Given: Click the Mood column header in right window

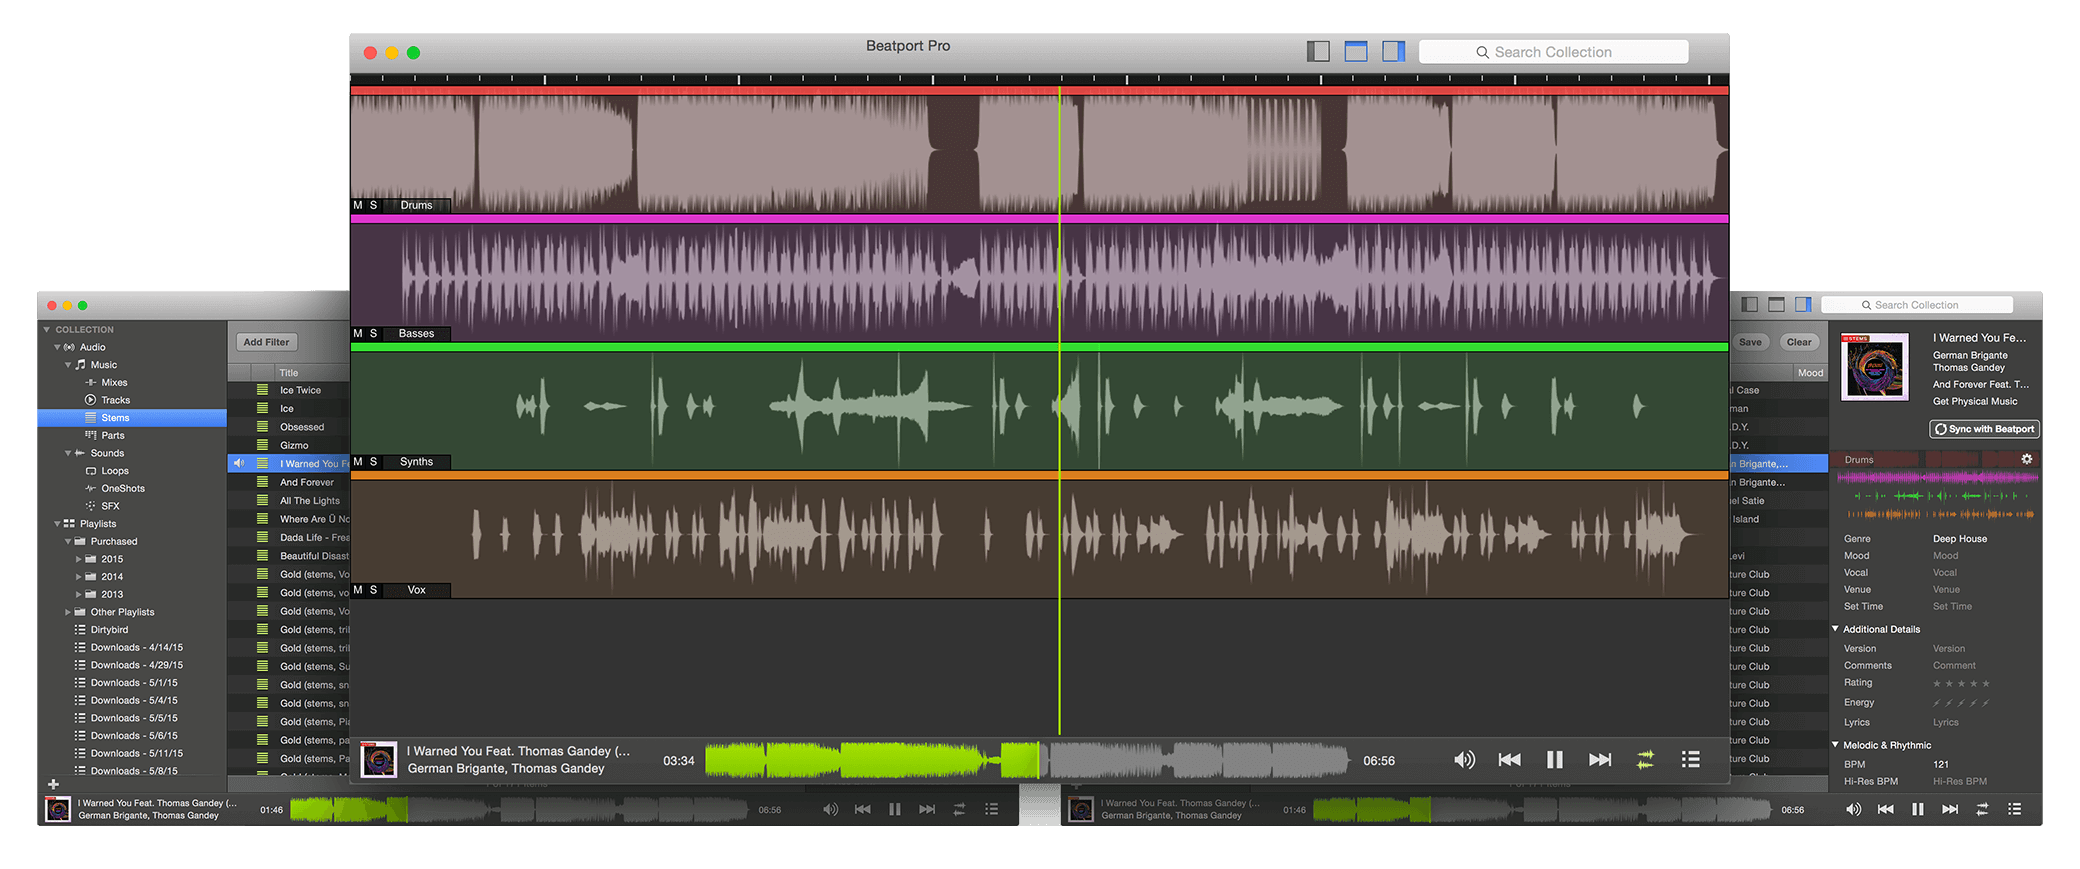Looking at the screenshot, I should coord(1810,372).
